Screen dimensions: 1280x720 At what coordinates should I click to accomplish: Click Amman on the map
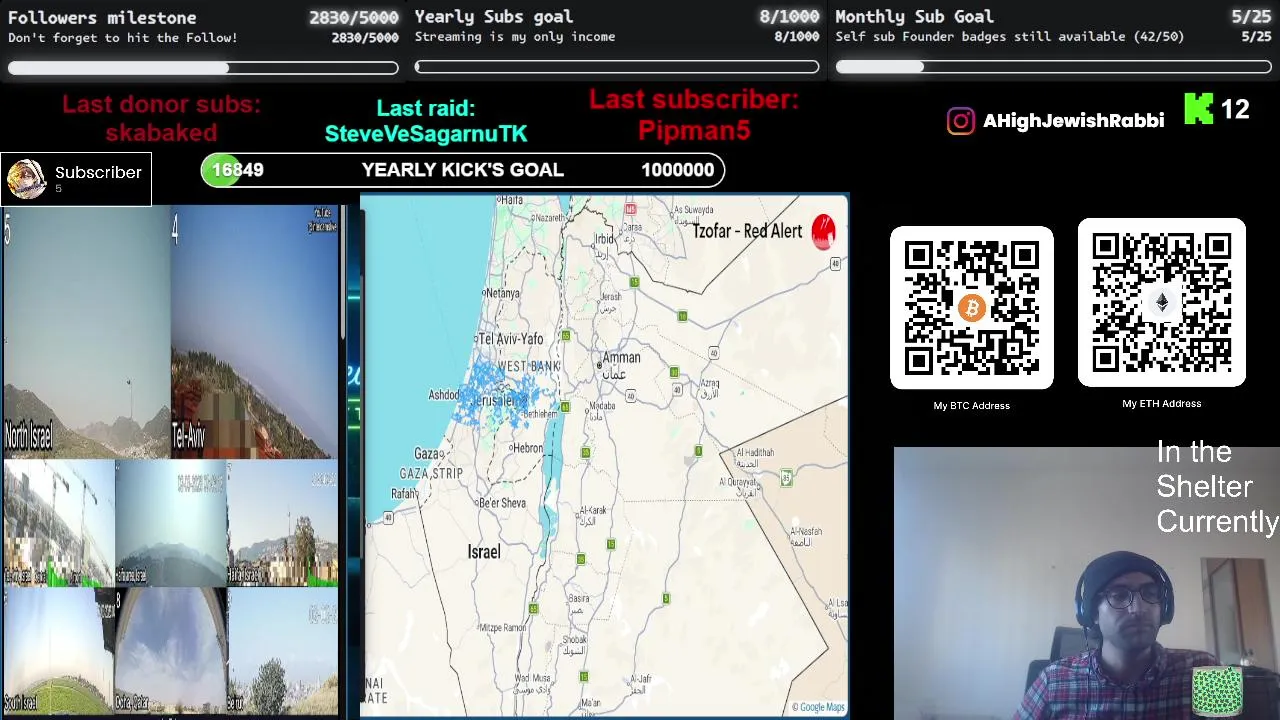pyautogui.click(x=621, y=358)
